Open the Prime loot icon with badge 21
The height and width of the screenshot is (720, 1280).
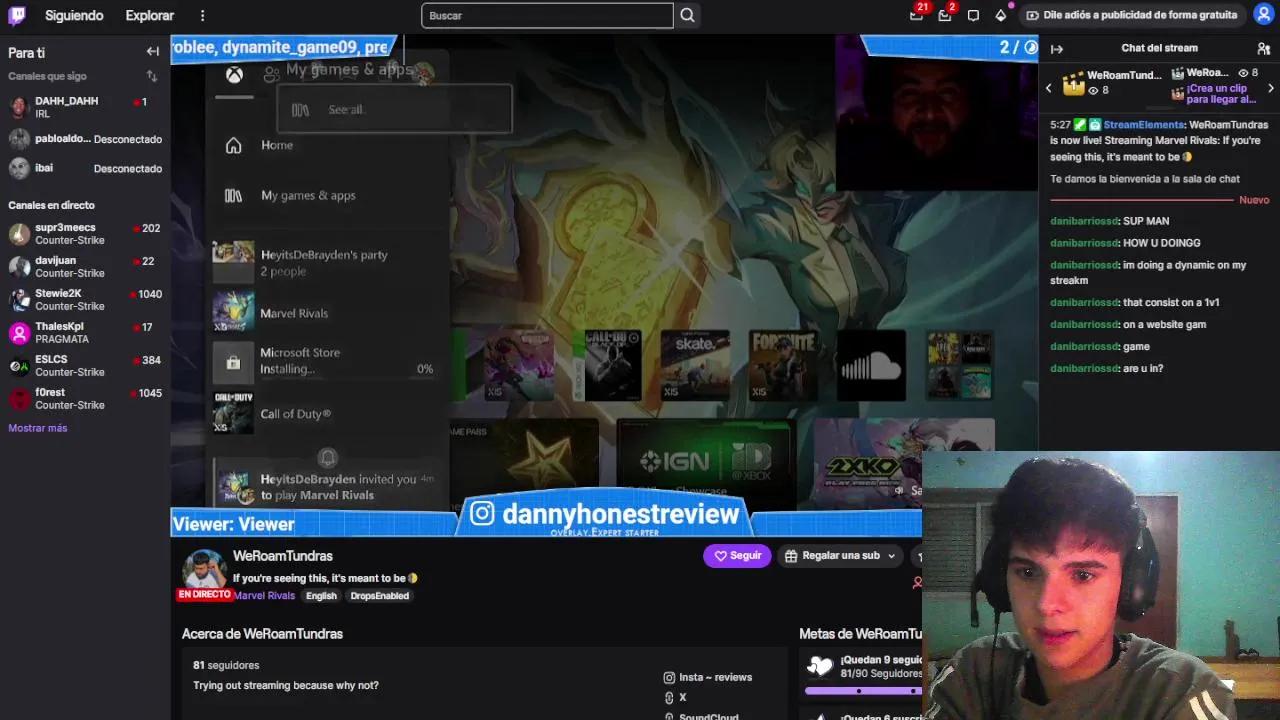point(916,15)
